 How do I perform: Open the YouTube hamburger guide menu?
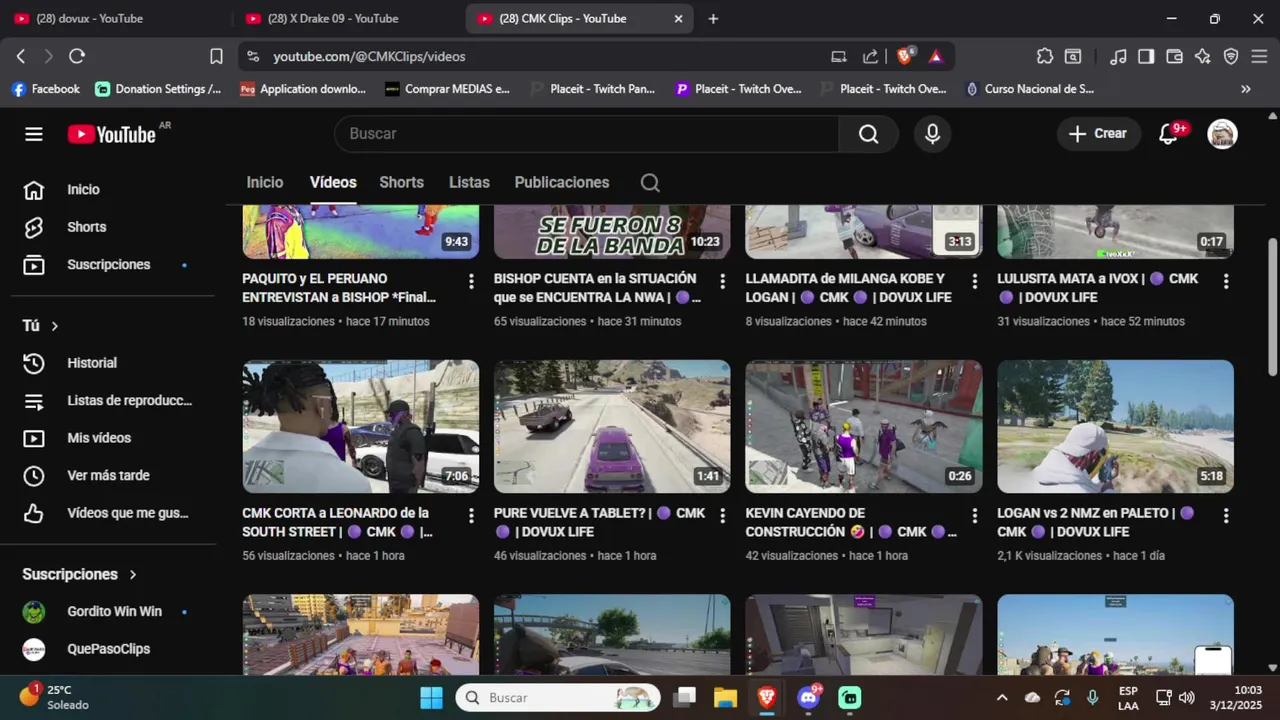(34, 134)
